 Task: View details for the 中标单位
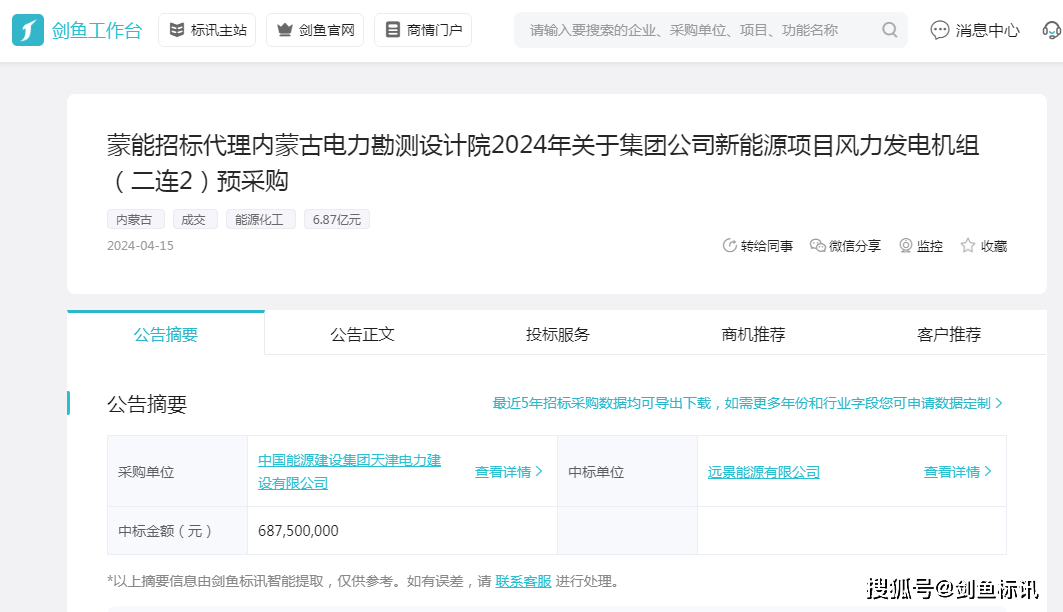click(x=957, y=472)
